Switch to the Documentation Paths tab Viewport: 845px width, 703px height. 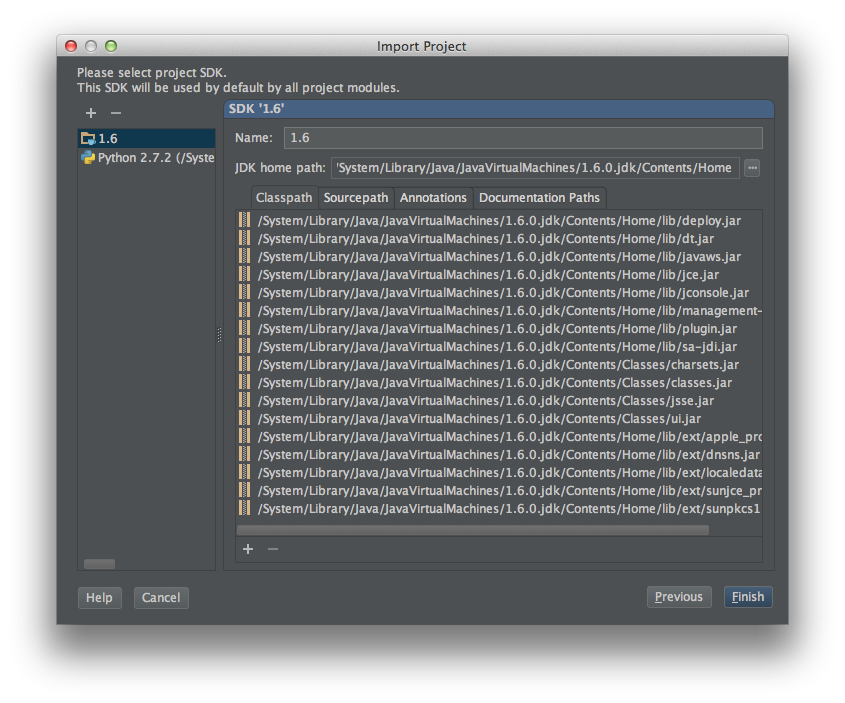[539, 197]
